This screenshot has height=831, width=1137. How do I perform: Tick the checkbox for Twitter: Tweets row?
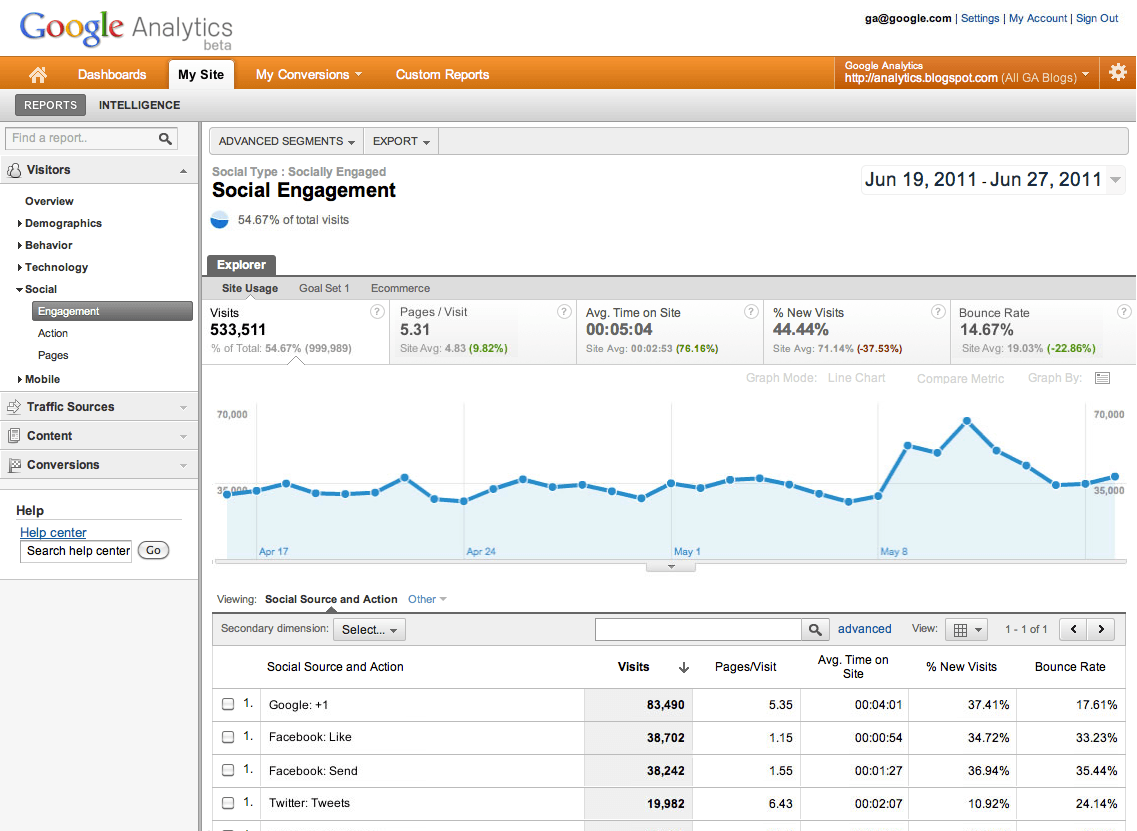coord(228,803)
